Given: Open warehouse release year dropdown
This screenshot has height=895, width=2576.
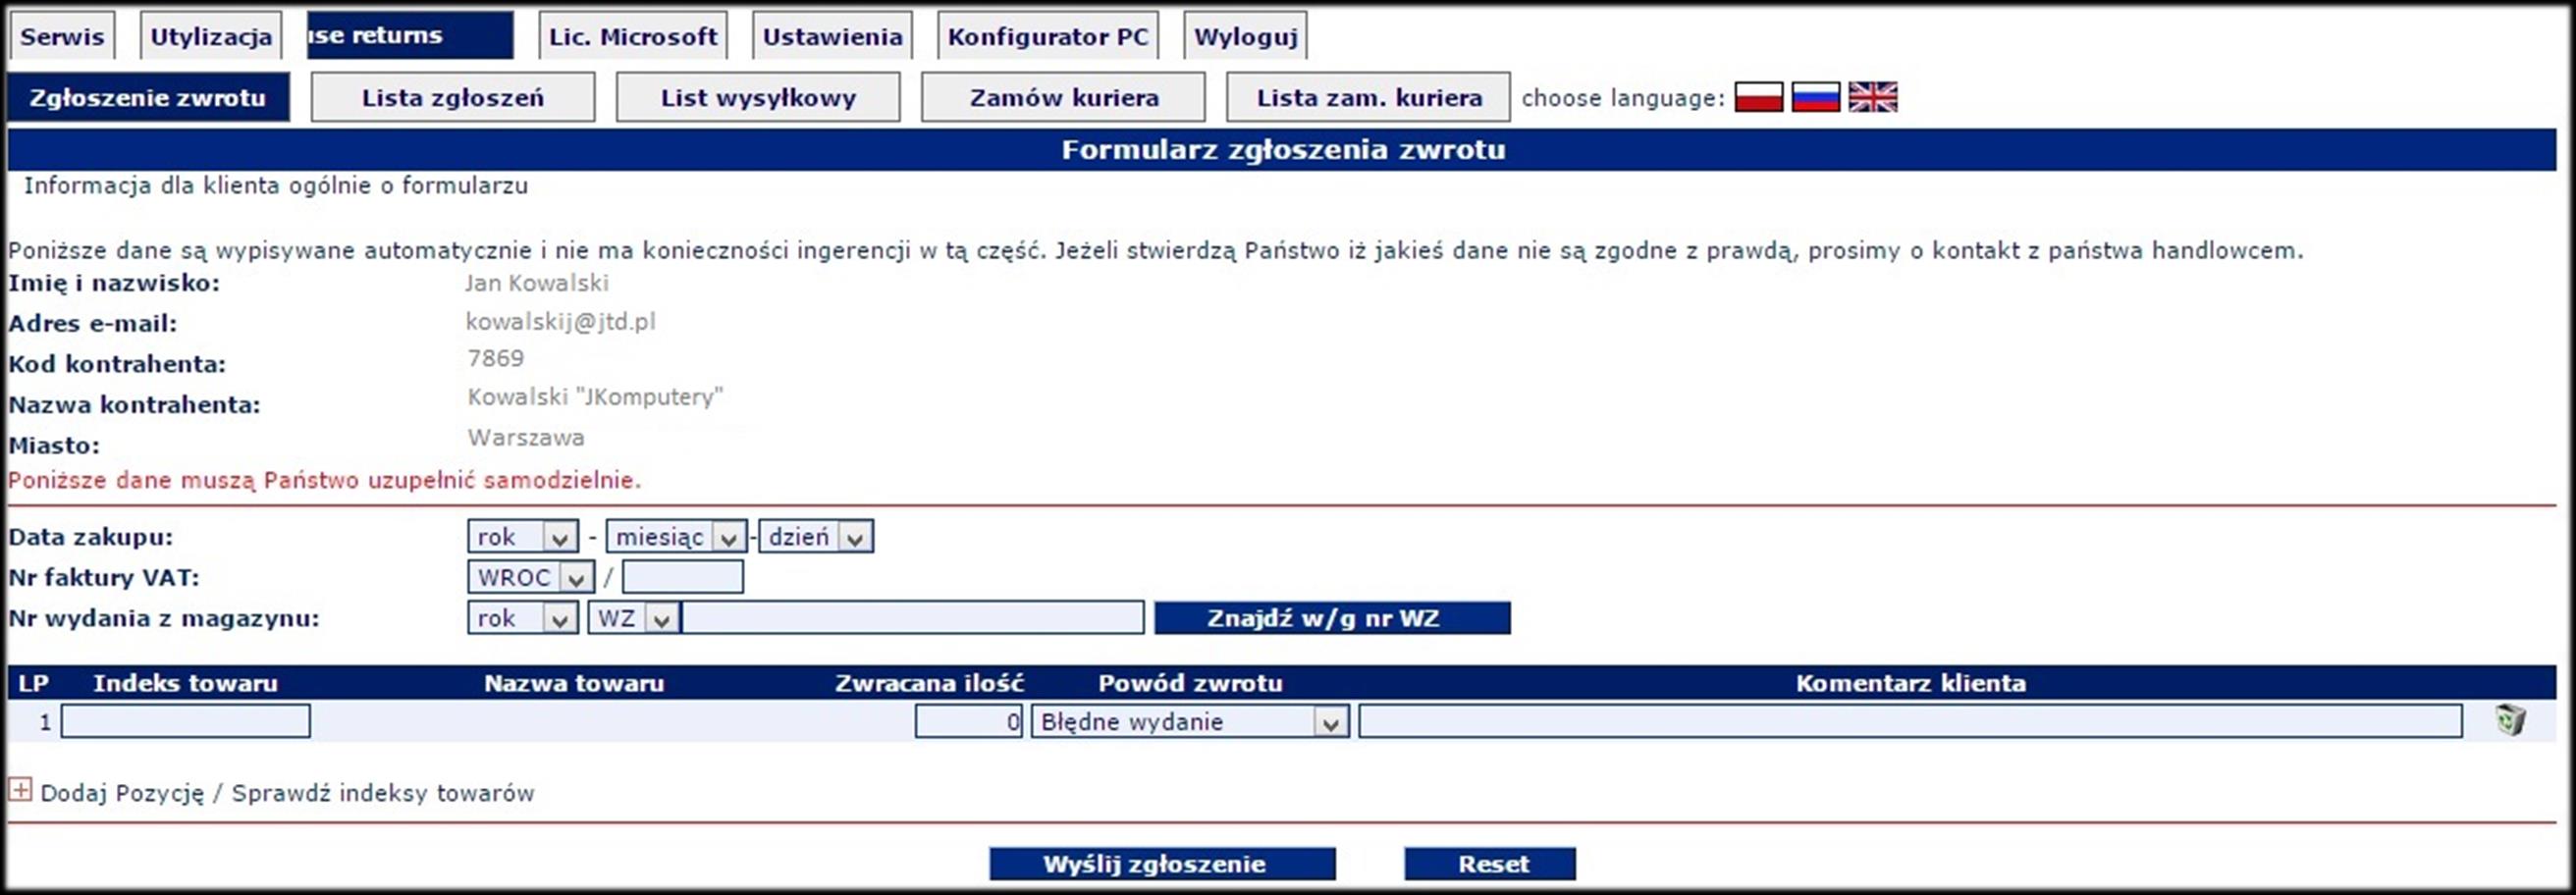Looking at the screenshot, I should (522, 618).
